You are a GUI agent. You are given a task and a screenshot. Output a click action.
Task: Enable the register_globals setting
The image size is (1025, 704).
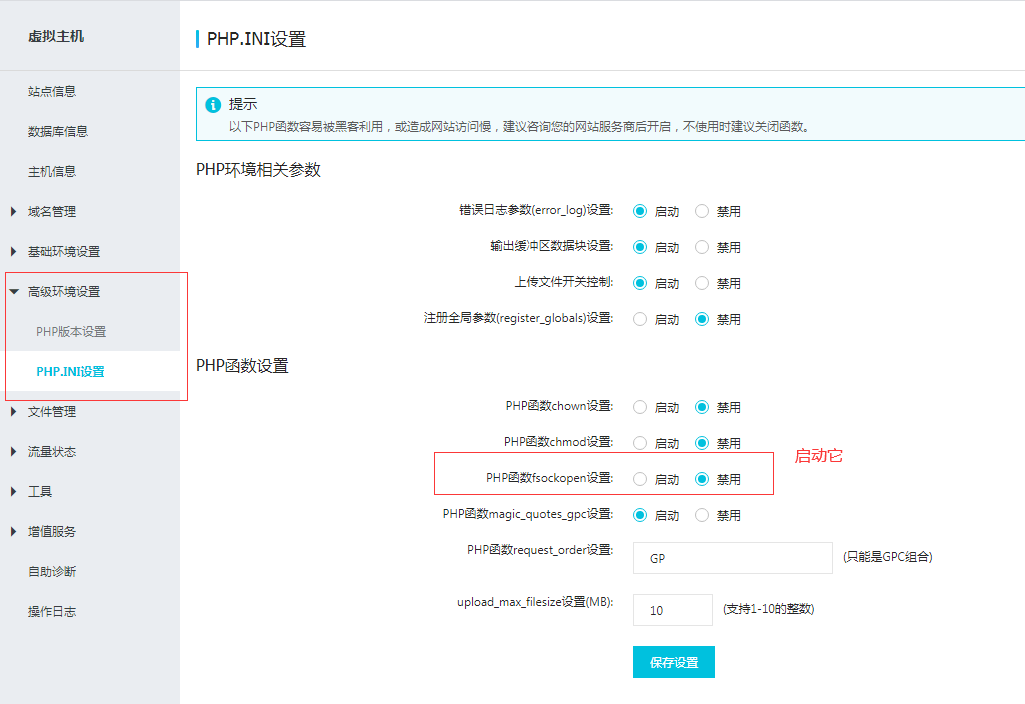640,319
